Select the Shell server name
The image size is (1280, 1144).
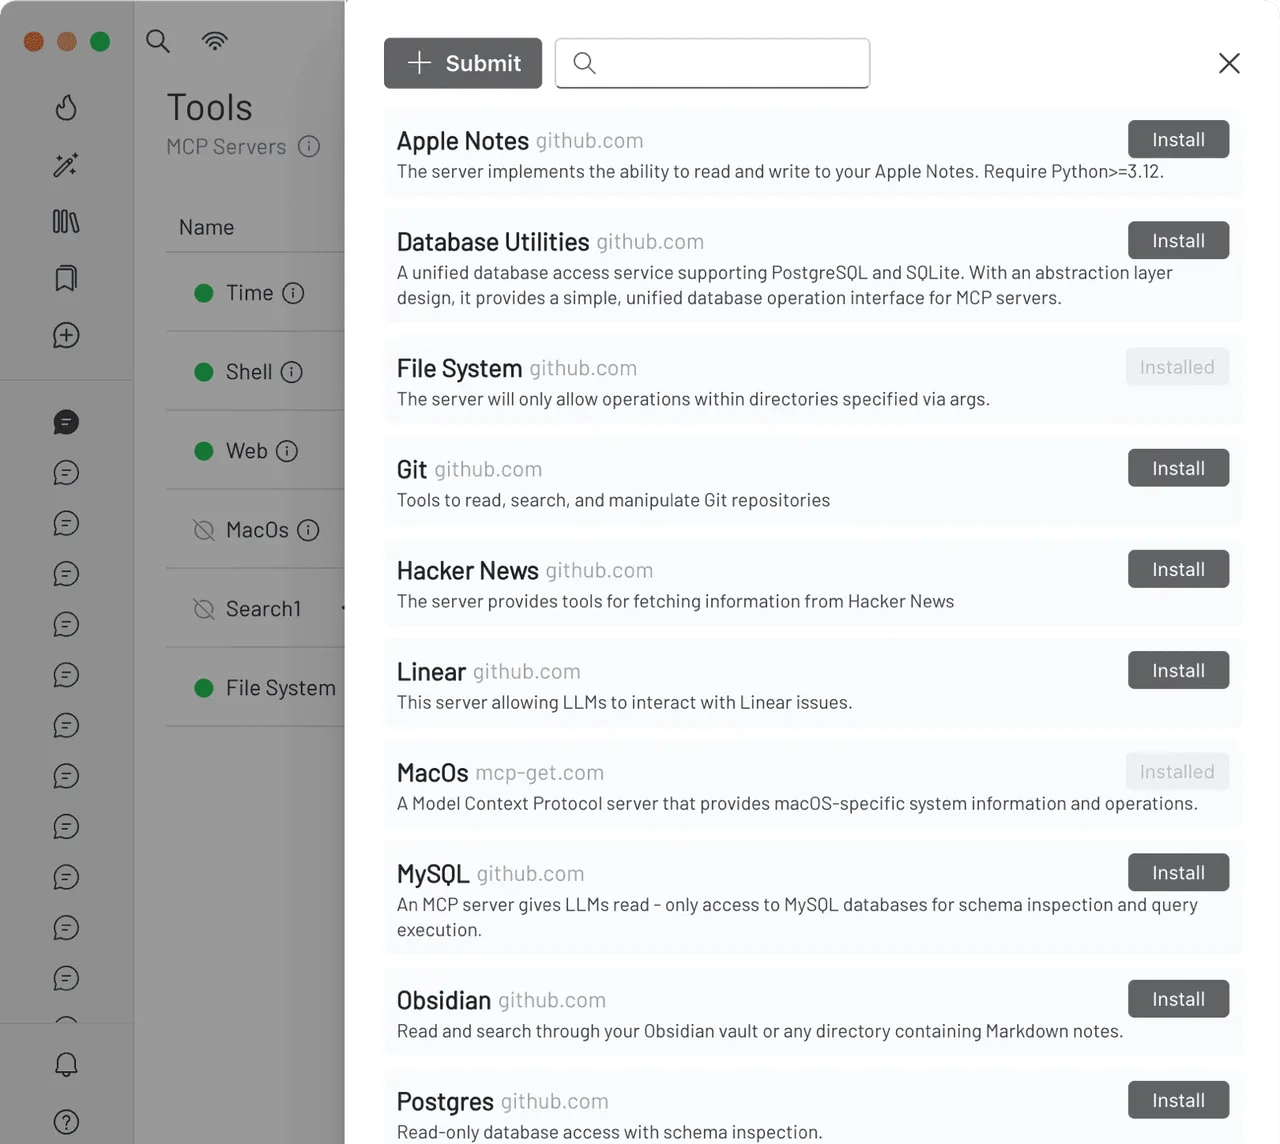coord(249,372)
